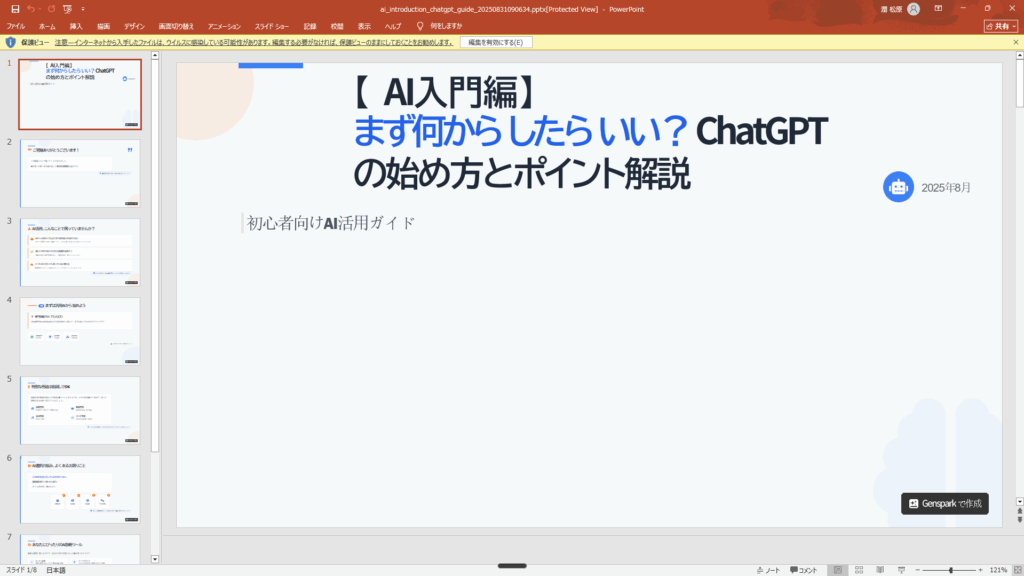The width and height of the screenshot is (1024, 576).
Task: Select slide 1 thumbnail
Action: (80, 95)
